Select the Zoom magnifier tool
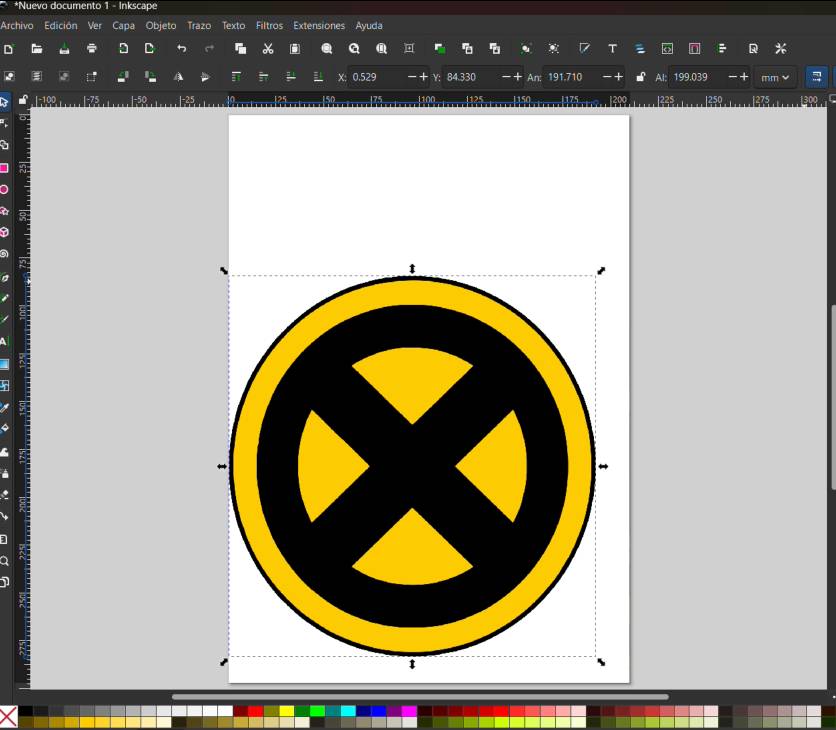This screenshot has width=836, height=730. pyautogui.click(x=4, y=561)
